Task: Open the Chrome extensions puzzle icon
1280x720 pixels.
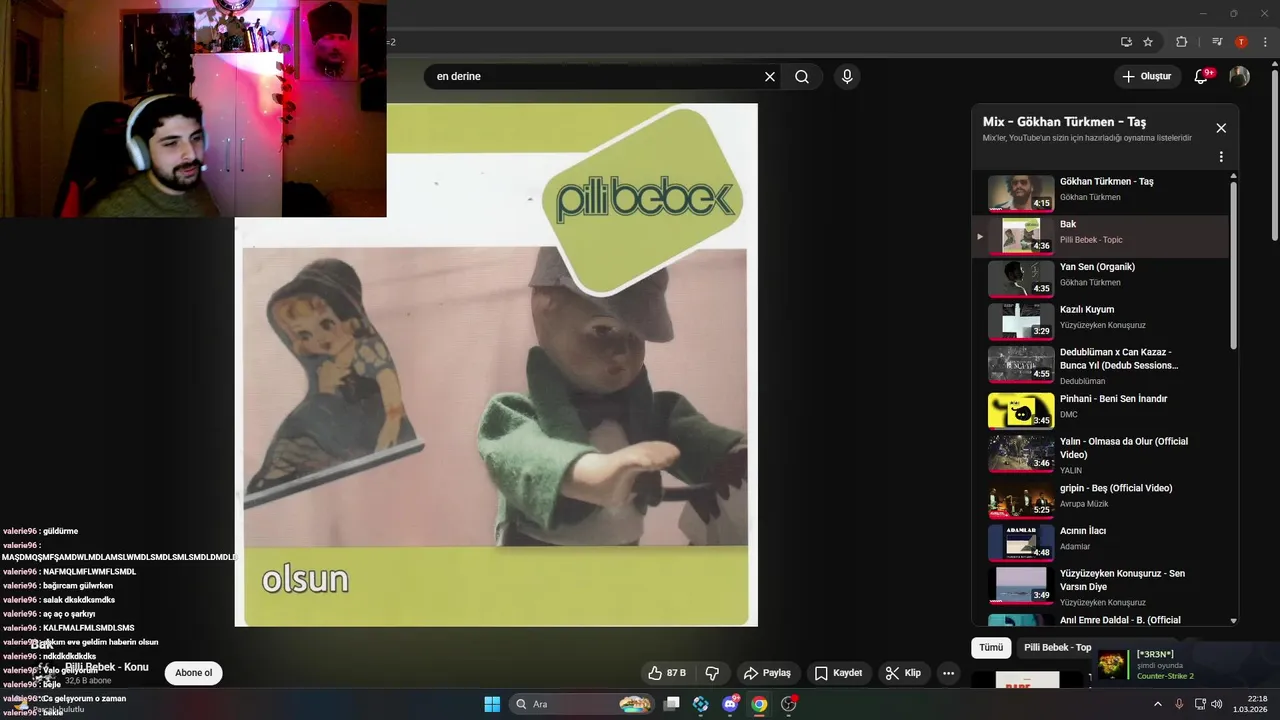Action: pos(1181,42)
